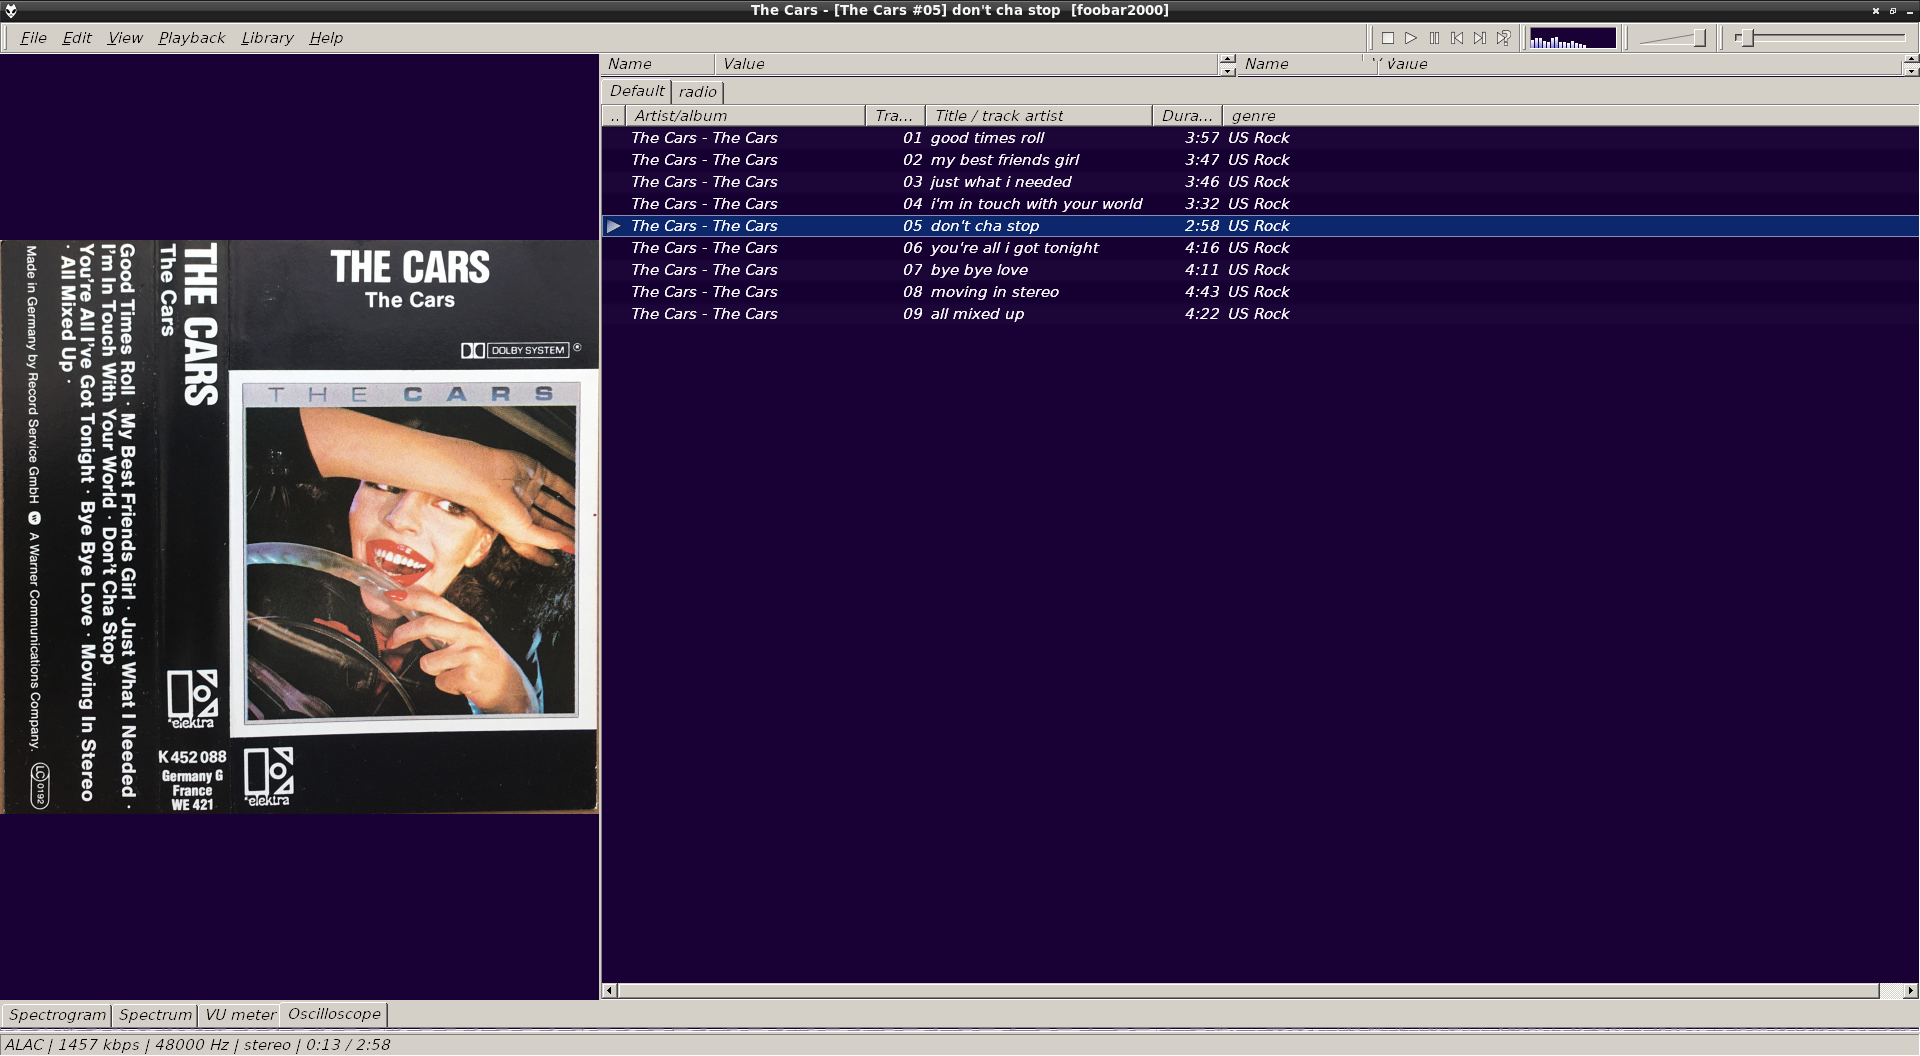Open the Playback menu
1920x1056 pixels.
pyautogui.click(x=191, y=38)
